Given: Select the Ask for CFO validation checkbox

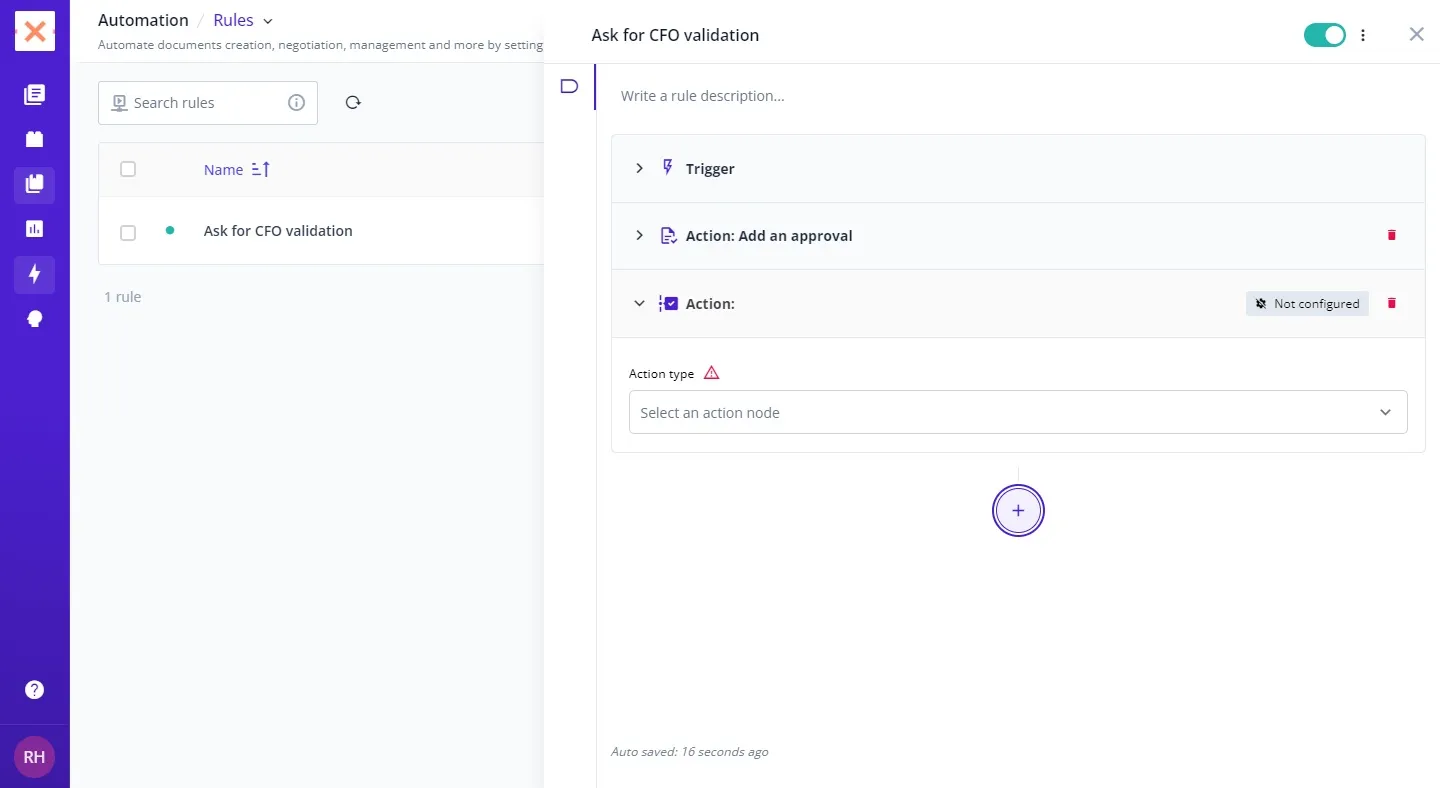Looking at the screenshot, I should 128,232.
